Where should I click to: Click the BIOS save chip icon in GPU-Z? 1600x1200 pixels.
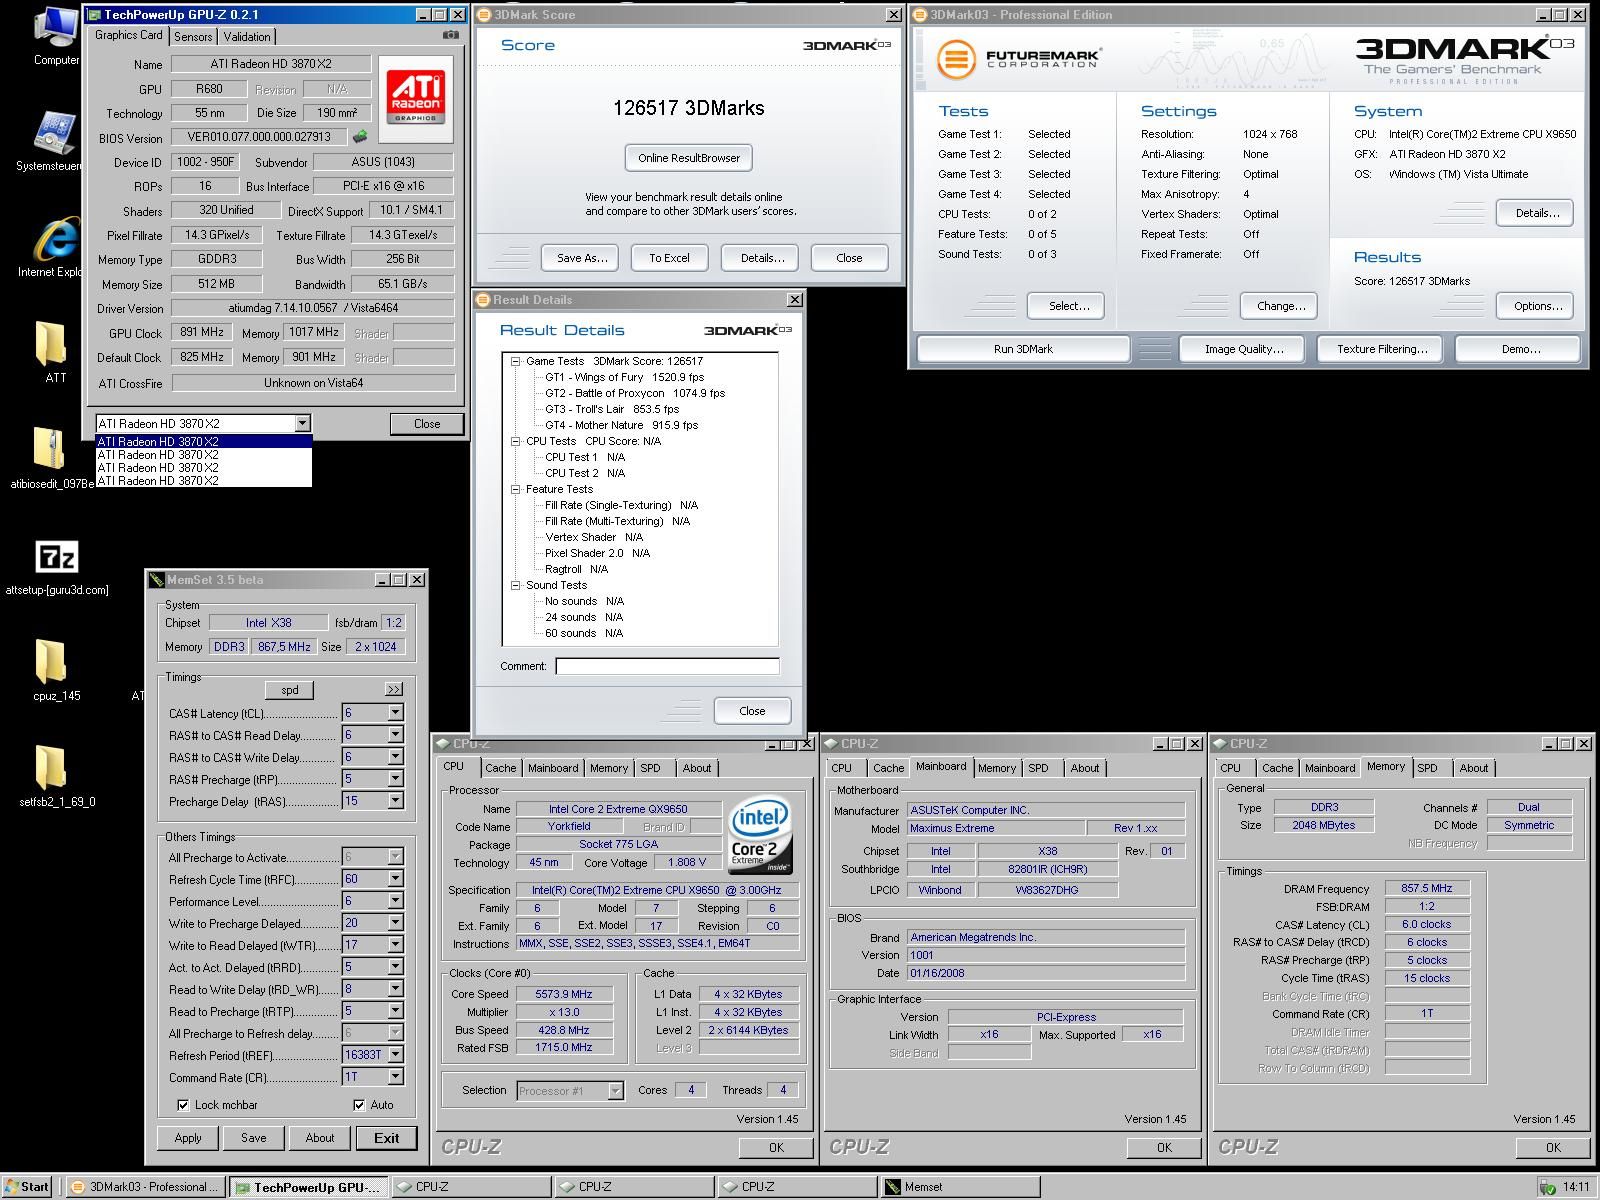point(360,137)
